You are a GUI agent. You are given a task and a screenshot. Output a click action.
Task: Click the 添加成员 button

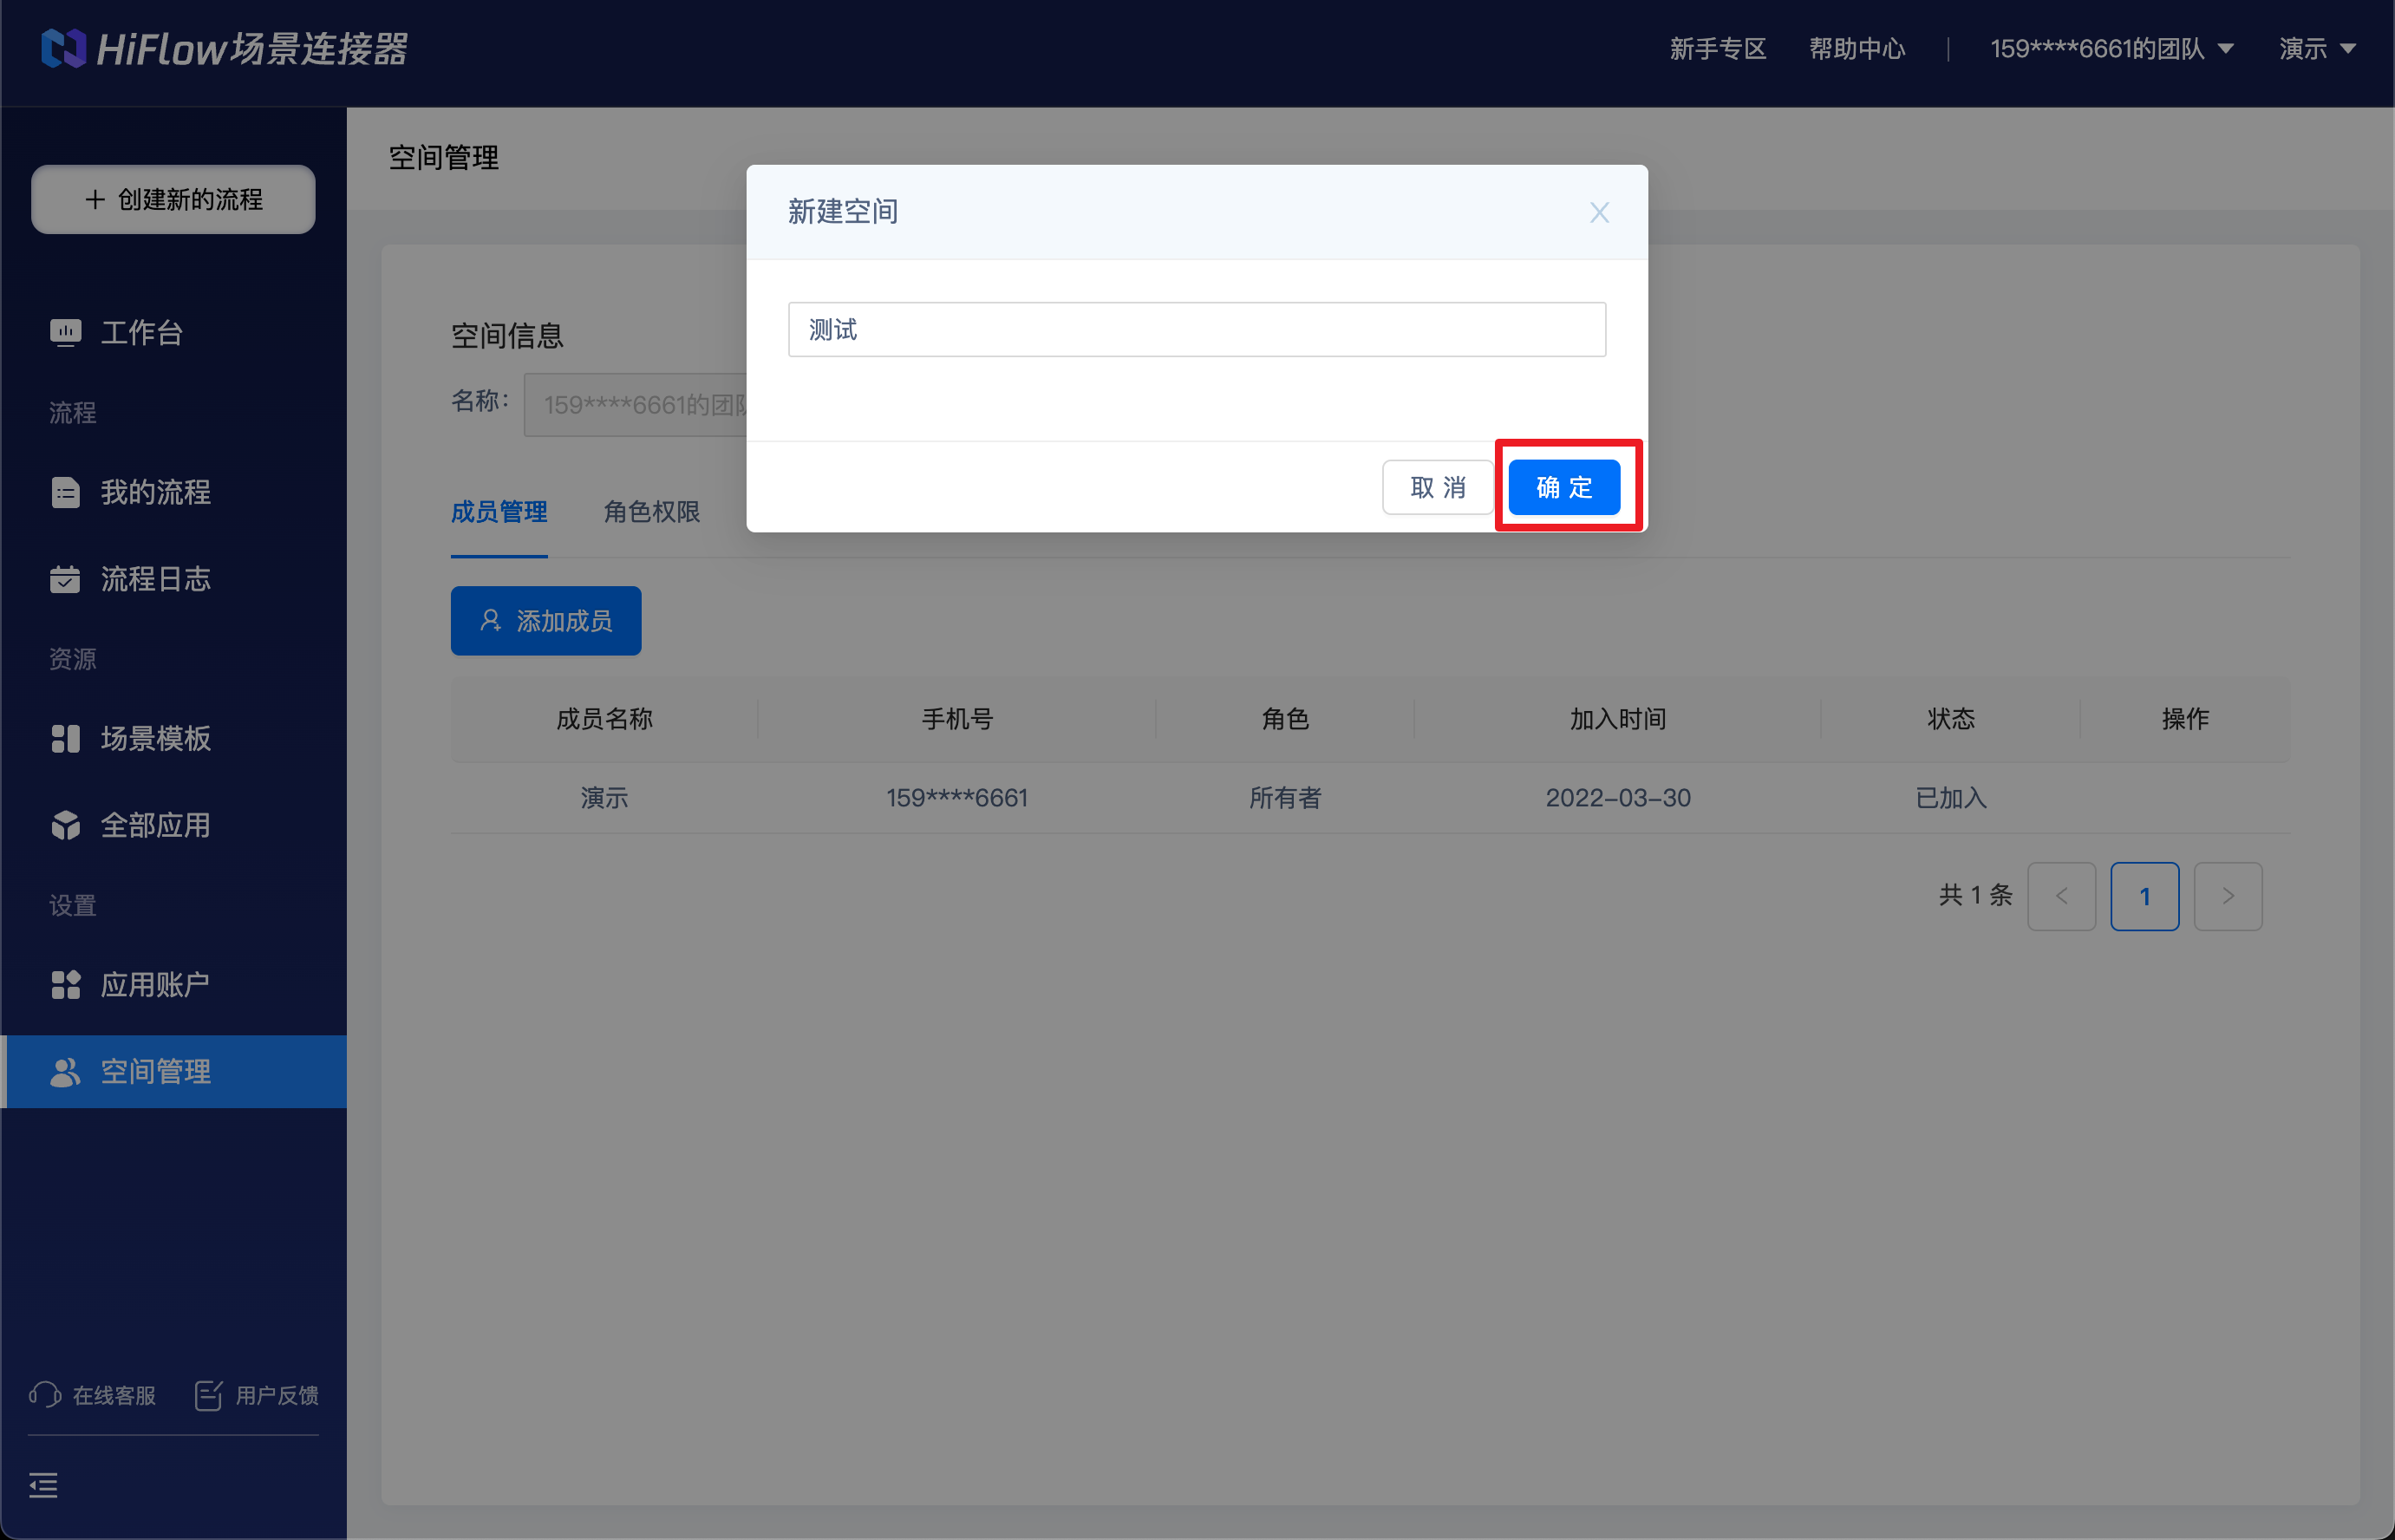(x=546, y=621)
